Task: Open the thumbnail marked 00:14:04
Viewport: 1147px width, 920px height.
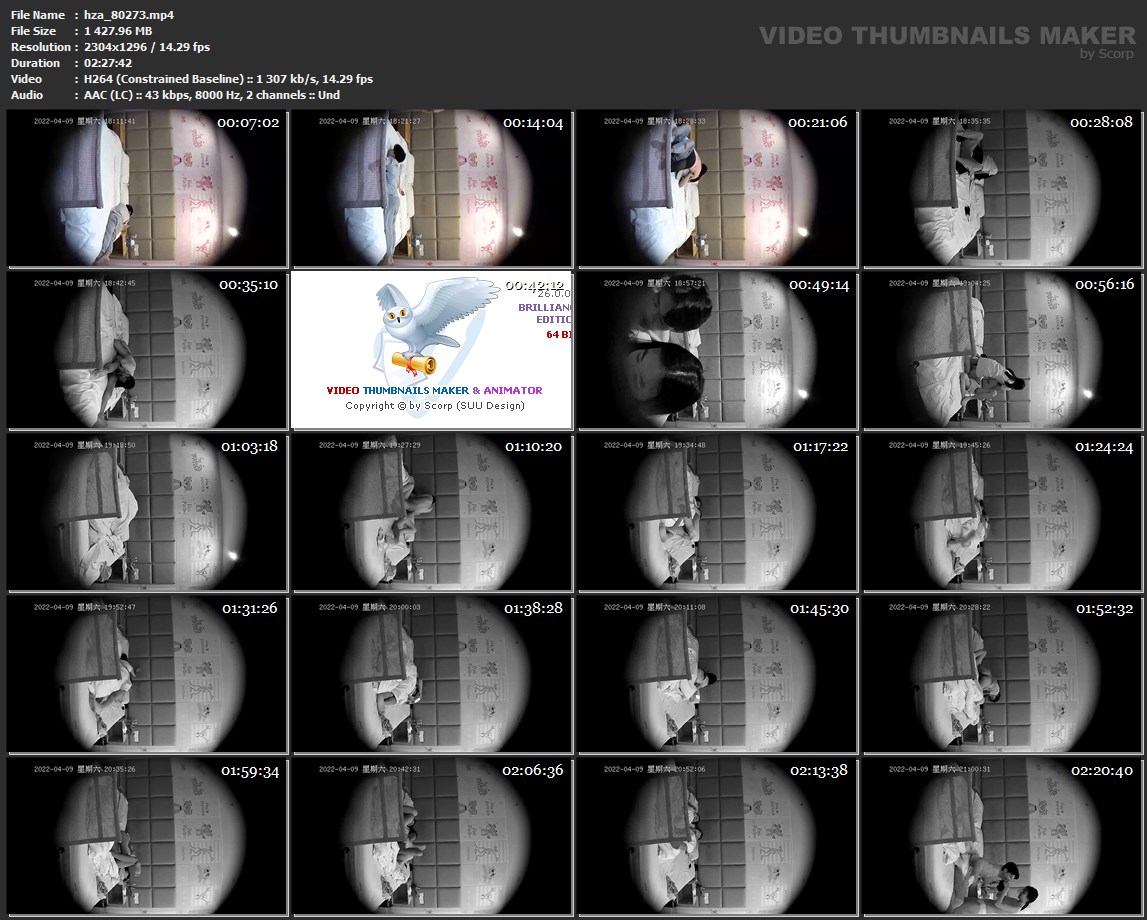Action: (x=432, y=188)
